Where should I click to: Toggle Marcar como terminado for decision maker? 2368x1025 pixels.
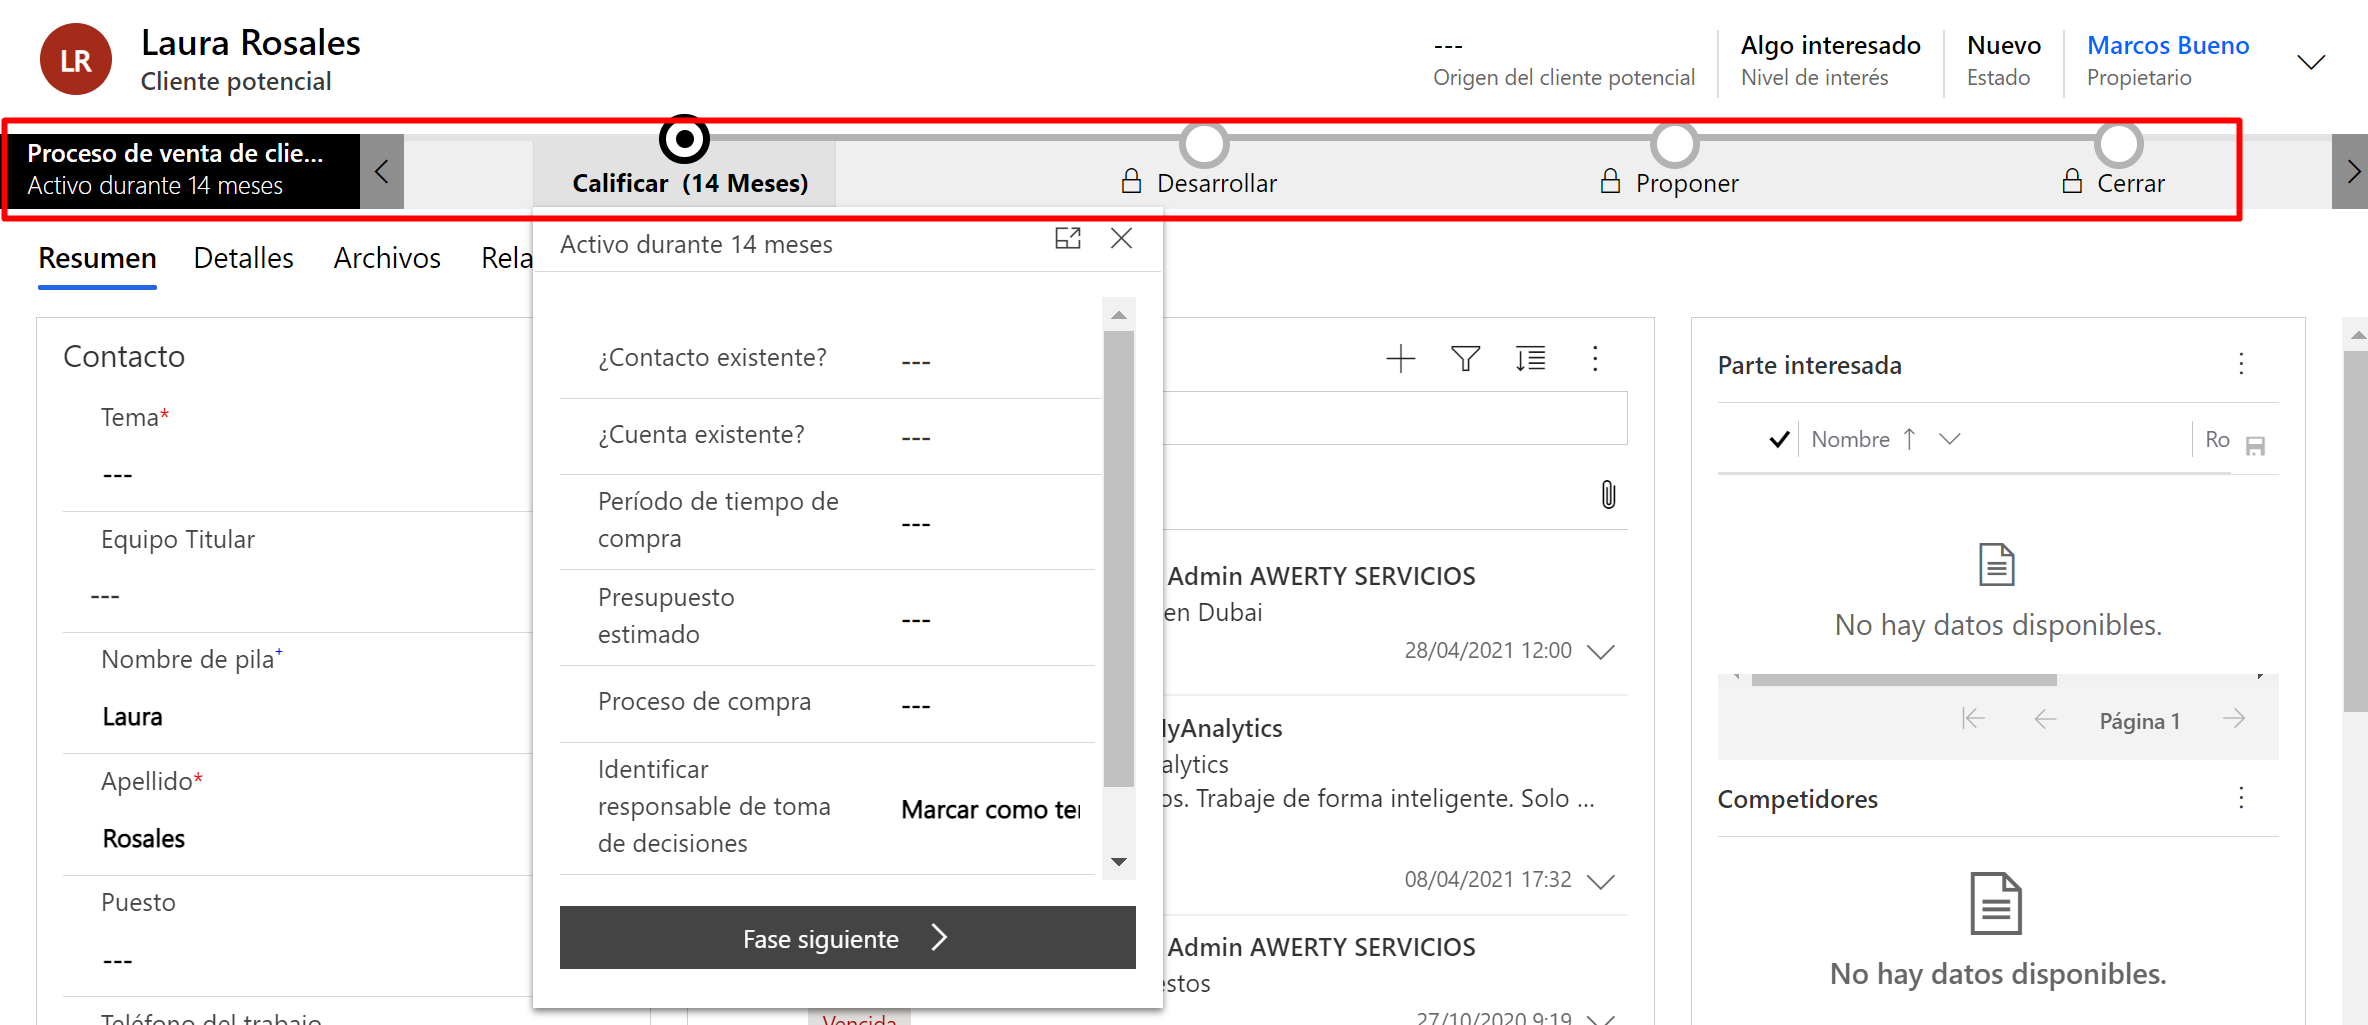pyautogui.click(x=990, y=809)
